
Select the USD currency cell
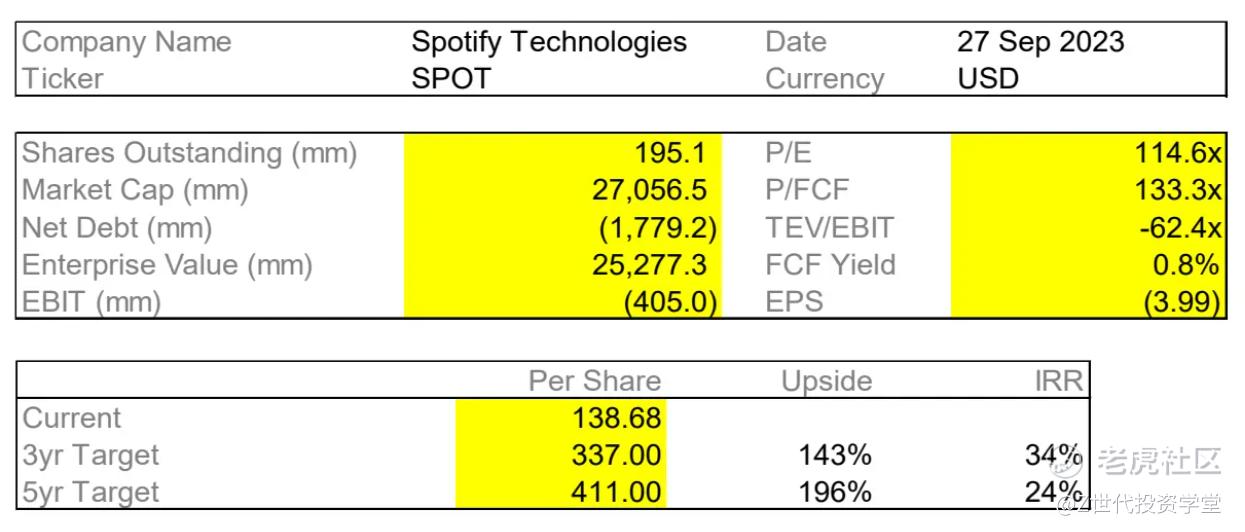tap(988, 79)
